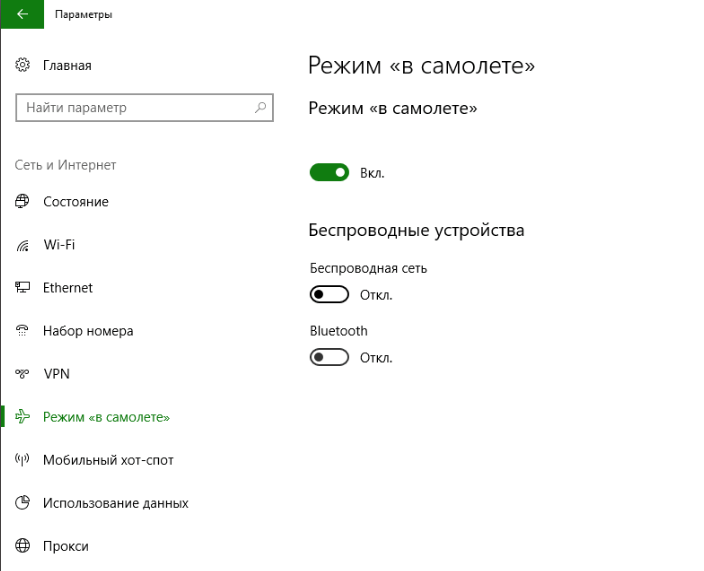This screenshot has width=704, height=571.
Task: Focus the Найти параметр search field
Action: (x=144, y=107)
